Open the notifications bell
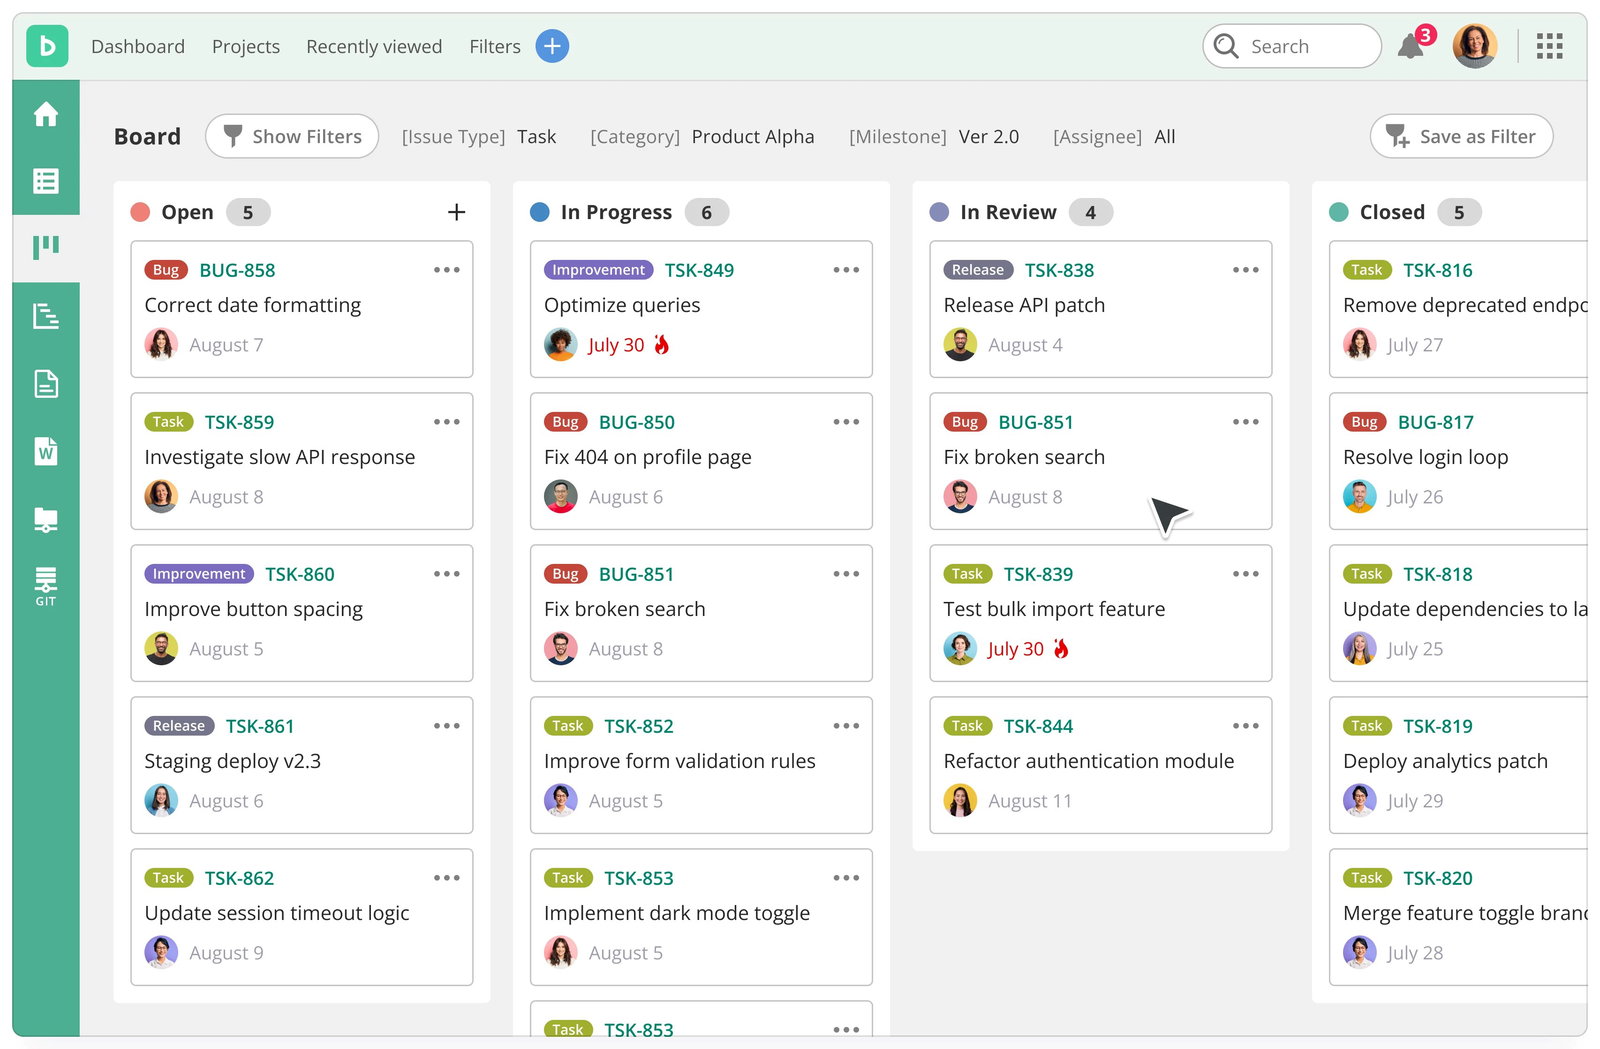1600x1049 pixels. 1411,46
